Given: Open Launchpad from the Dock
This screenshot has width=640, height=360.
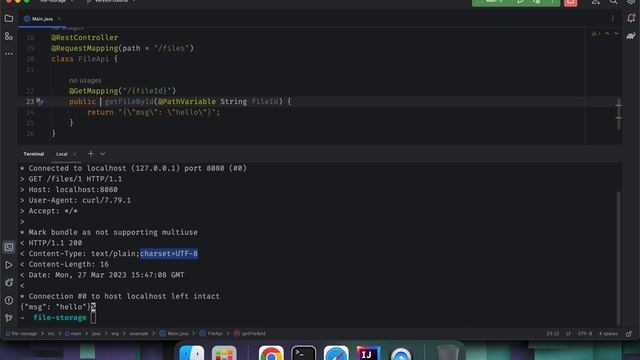Looking at the screenshot, I should [224, 353].
